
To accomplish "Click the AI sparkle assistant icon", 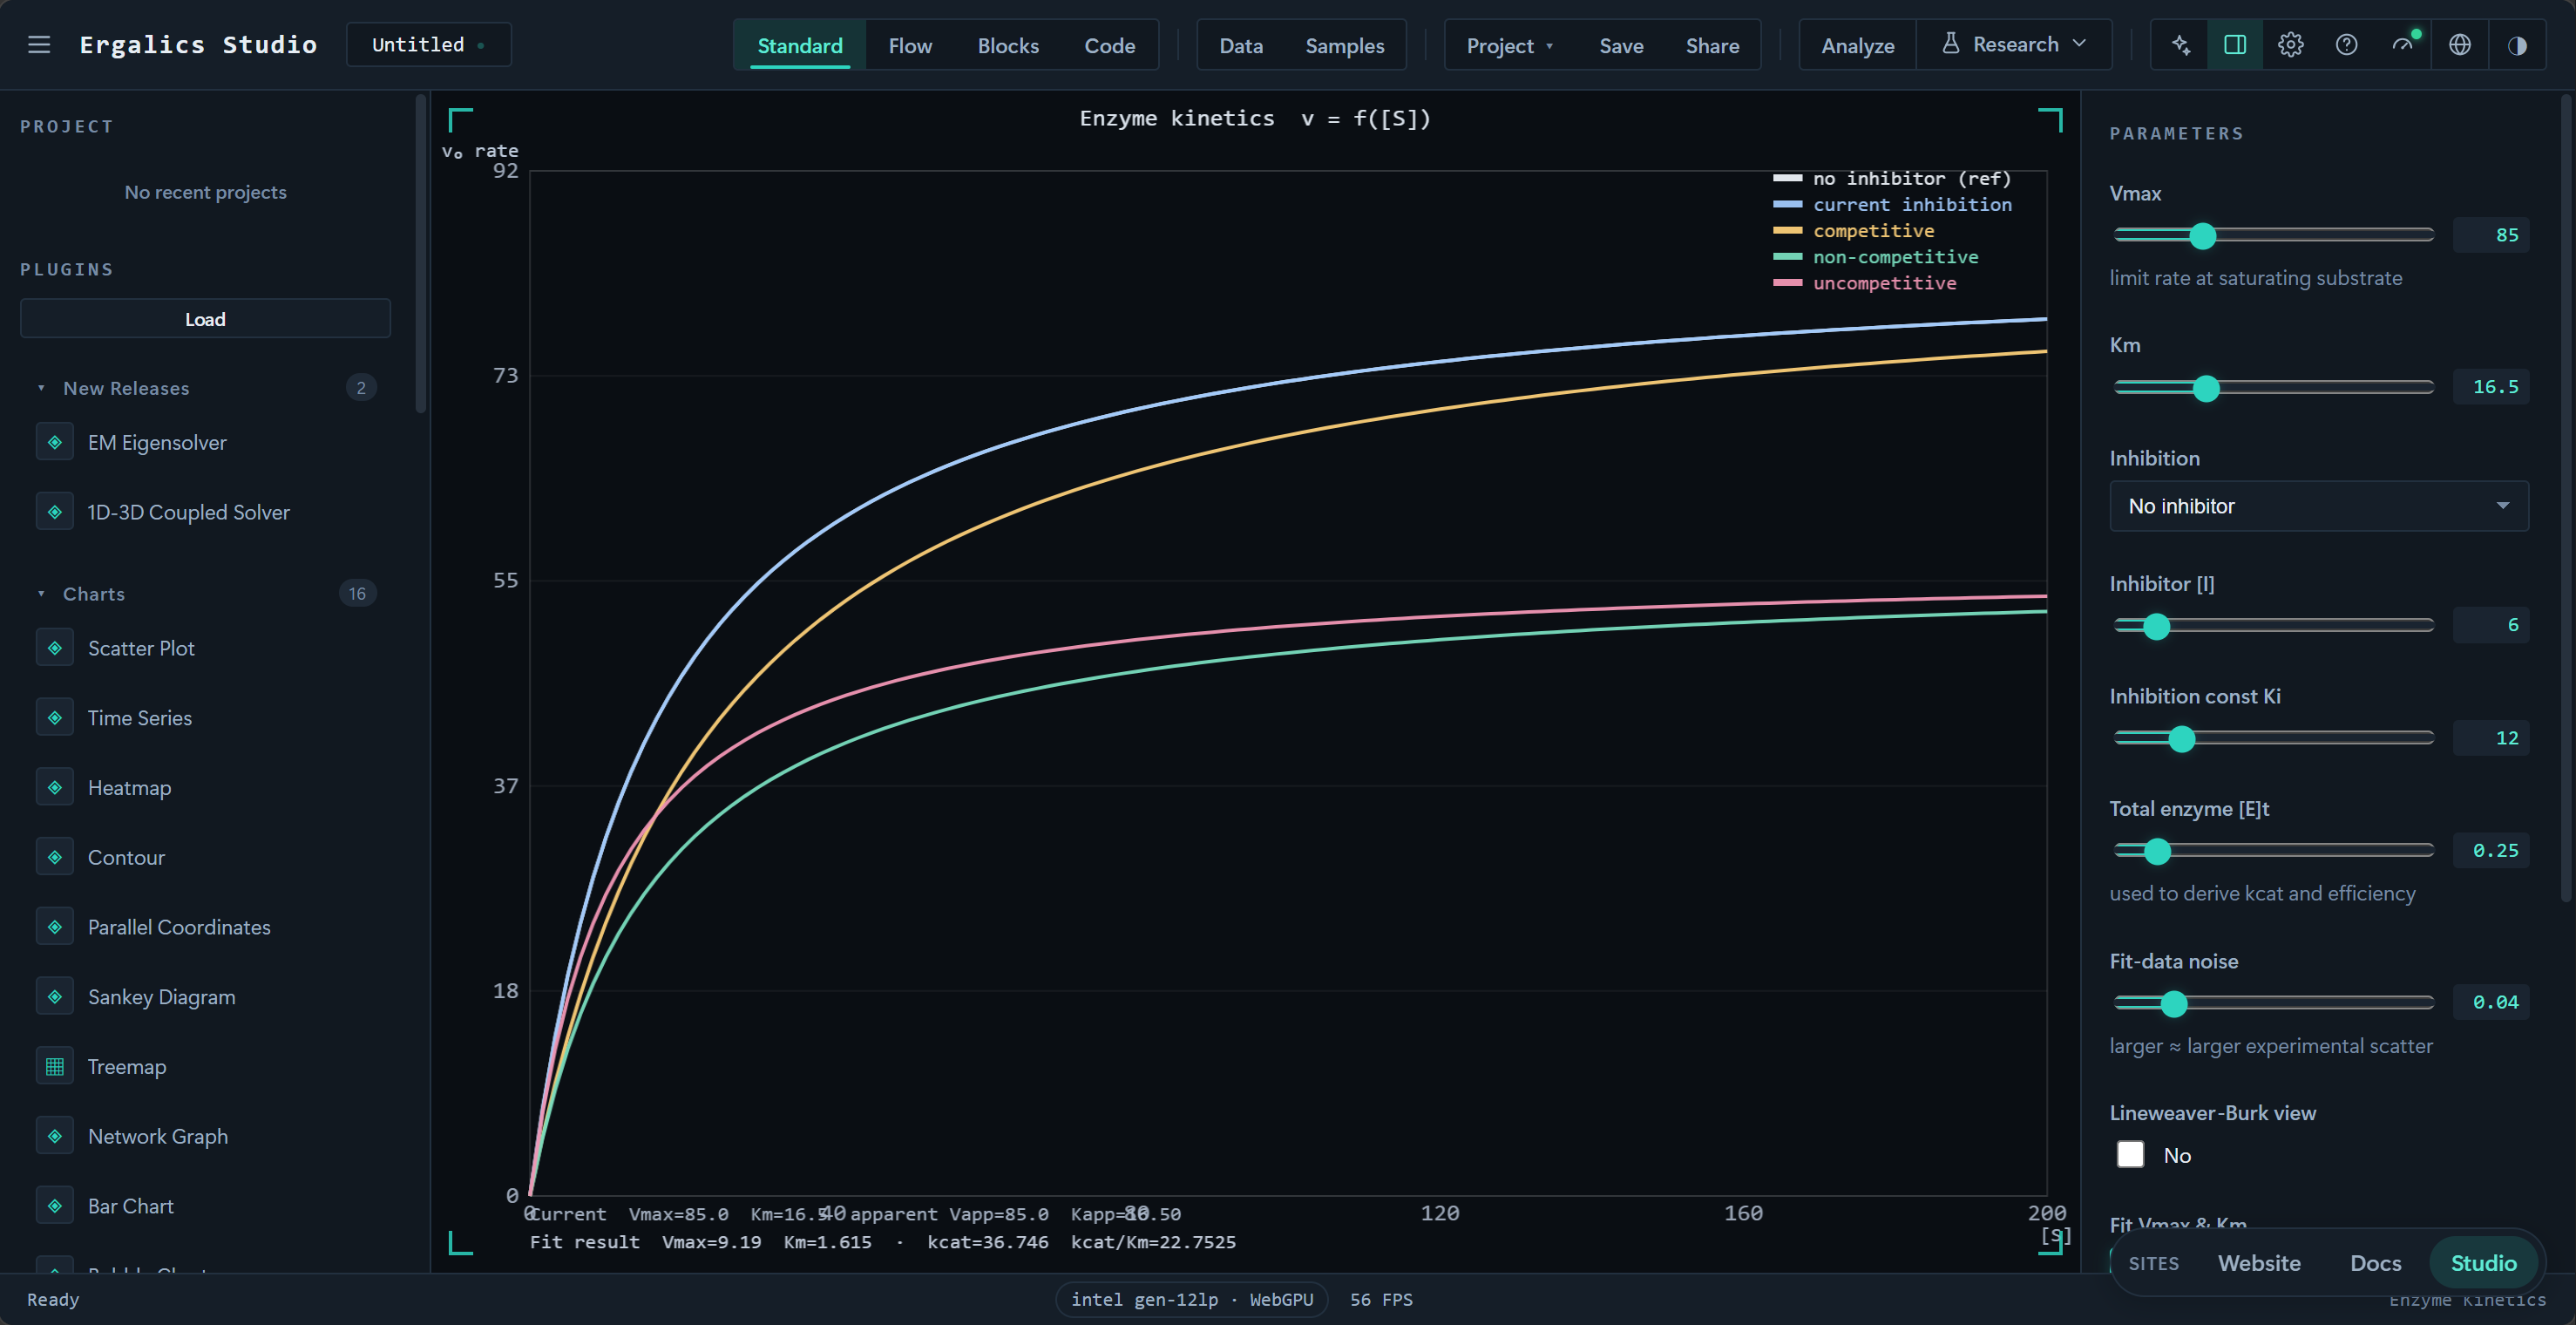I will 2181,45.
